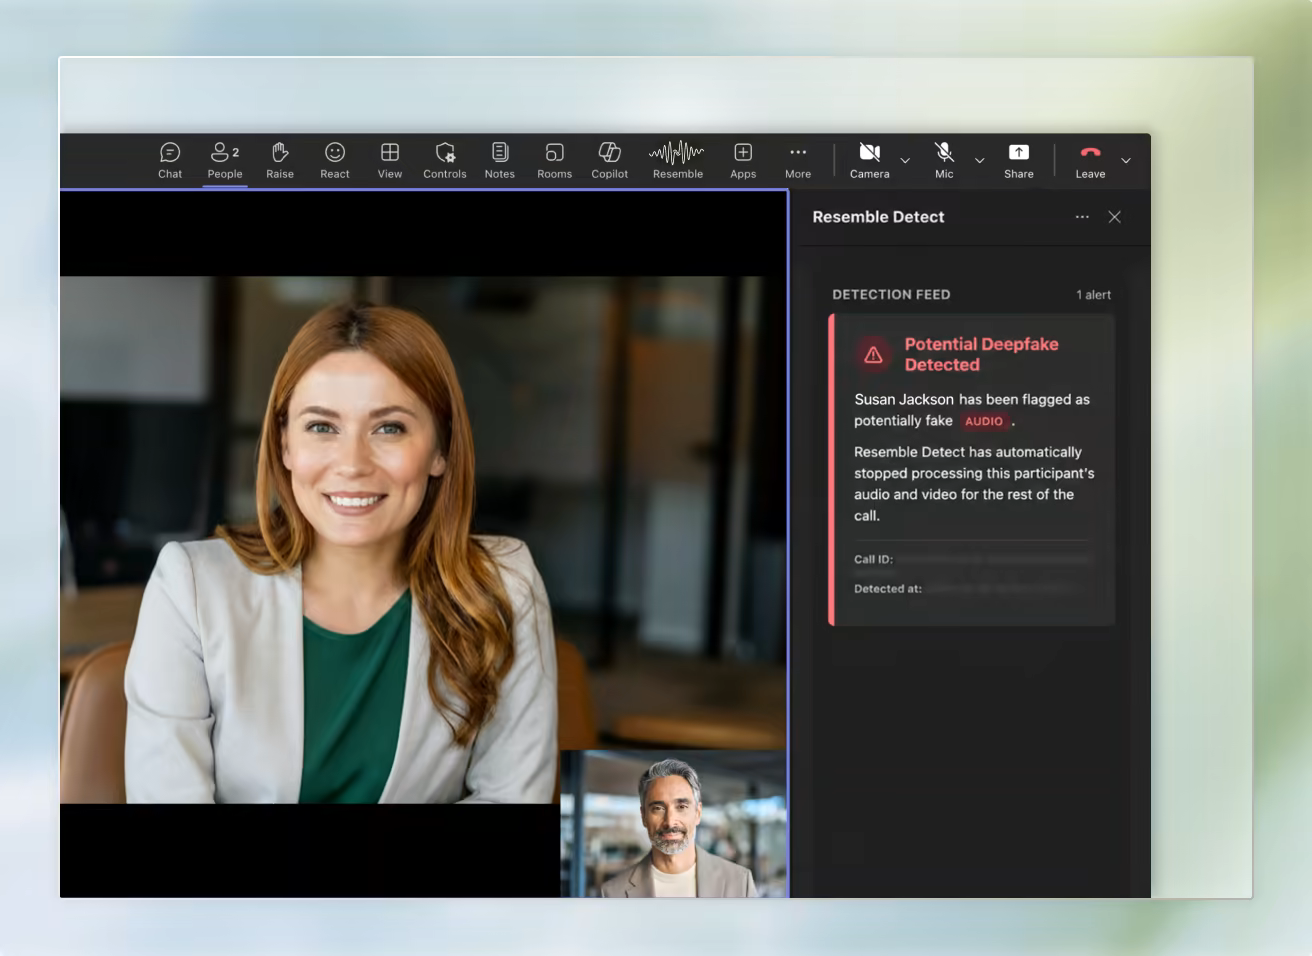This screenshot has height=956, width=1312.
Task: Select the self-view thumbnail of gray-haired man
Action: click(674, 823)
